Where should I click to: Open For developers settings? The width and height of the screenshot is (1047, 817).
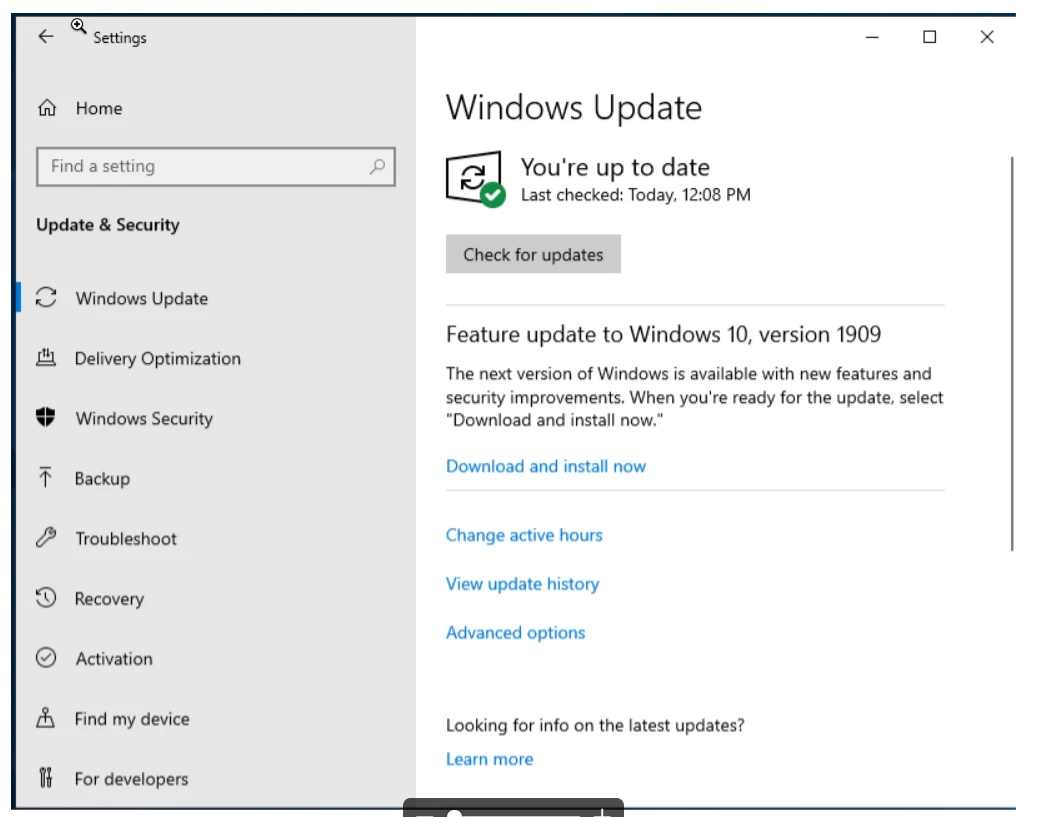point(131,779)
